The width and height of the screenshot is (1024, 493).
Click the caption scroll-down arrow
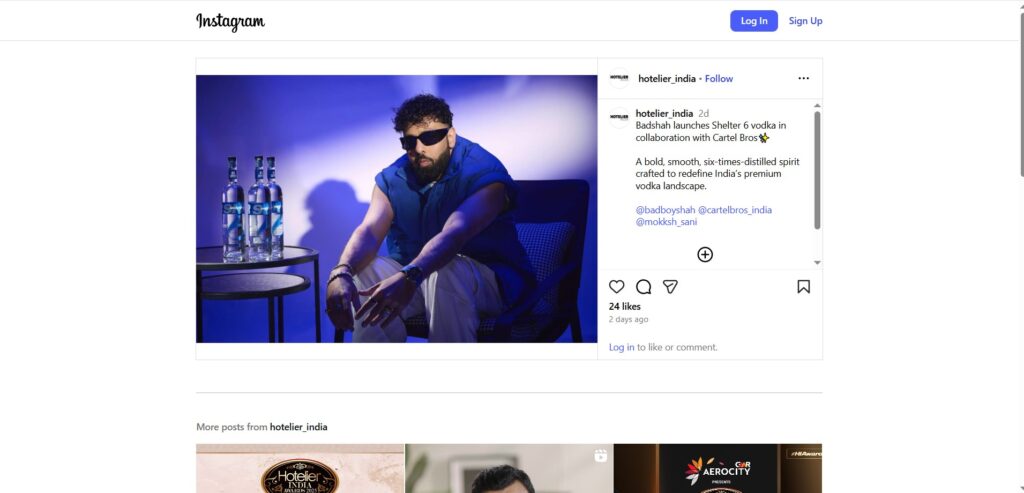(x=817, y=262)
